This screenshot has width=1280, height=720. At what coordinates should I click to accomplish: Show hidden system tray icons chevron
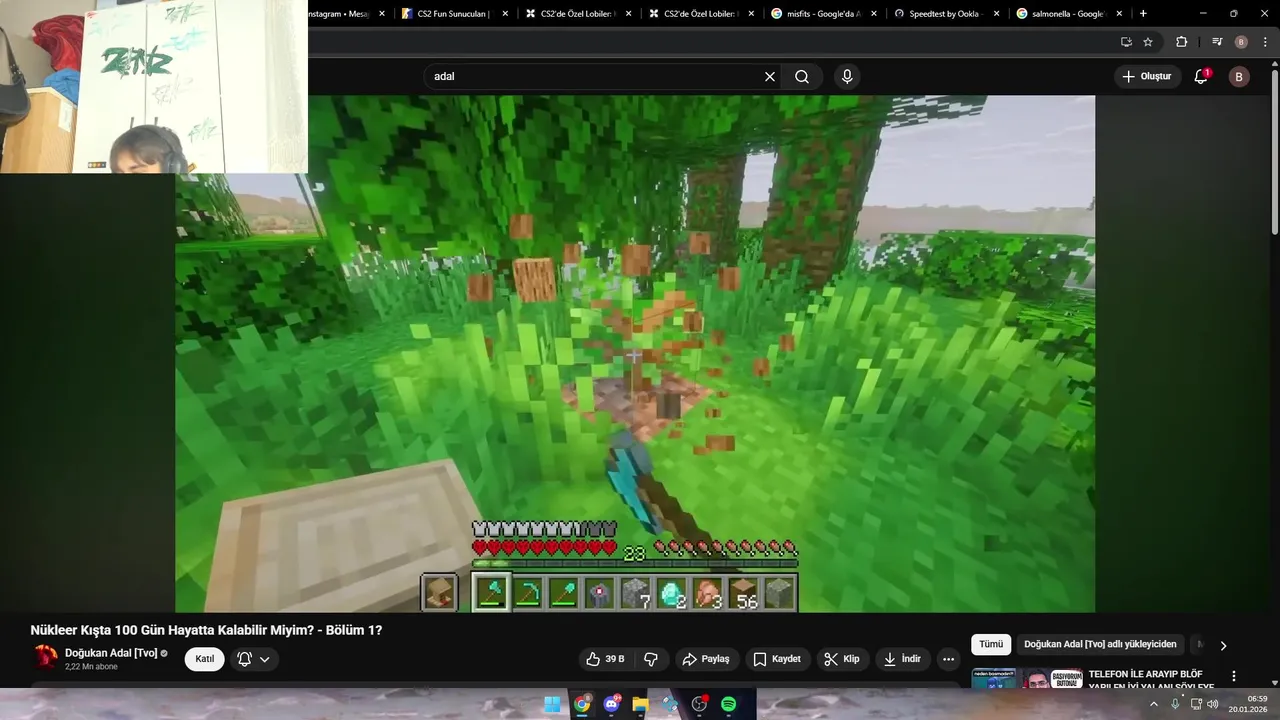tap(1153, 704)
